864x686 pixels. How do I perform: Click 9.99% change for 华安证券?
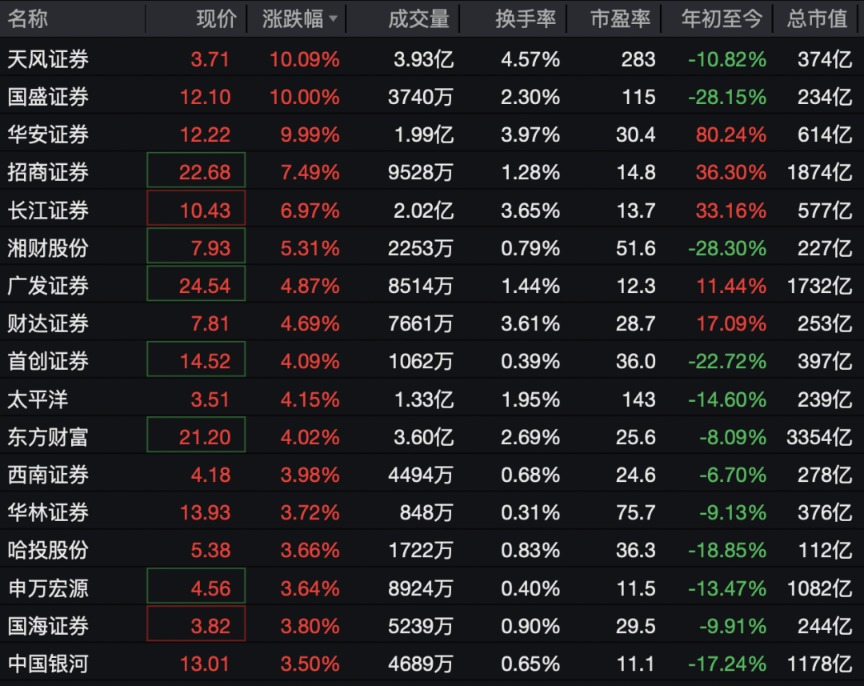[x=310, y=135]
